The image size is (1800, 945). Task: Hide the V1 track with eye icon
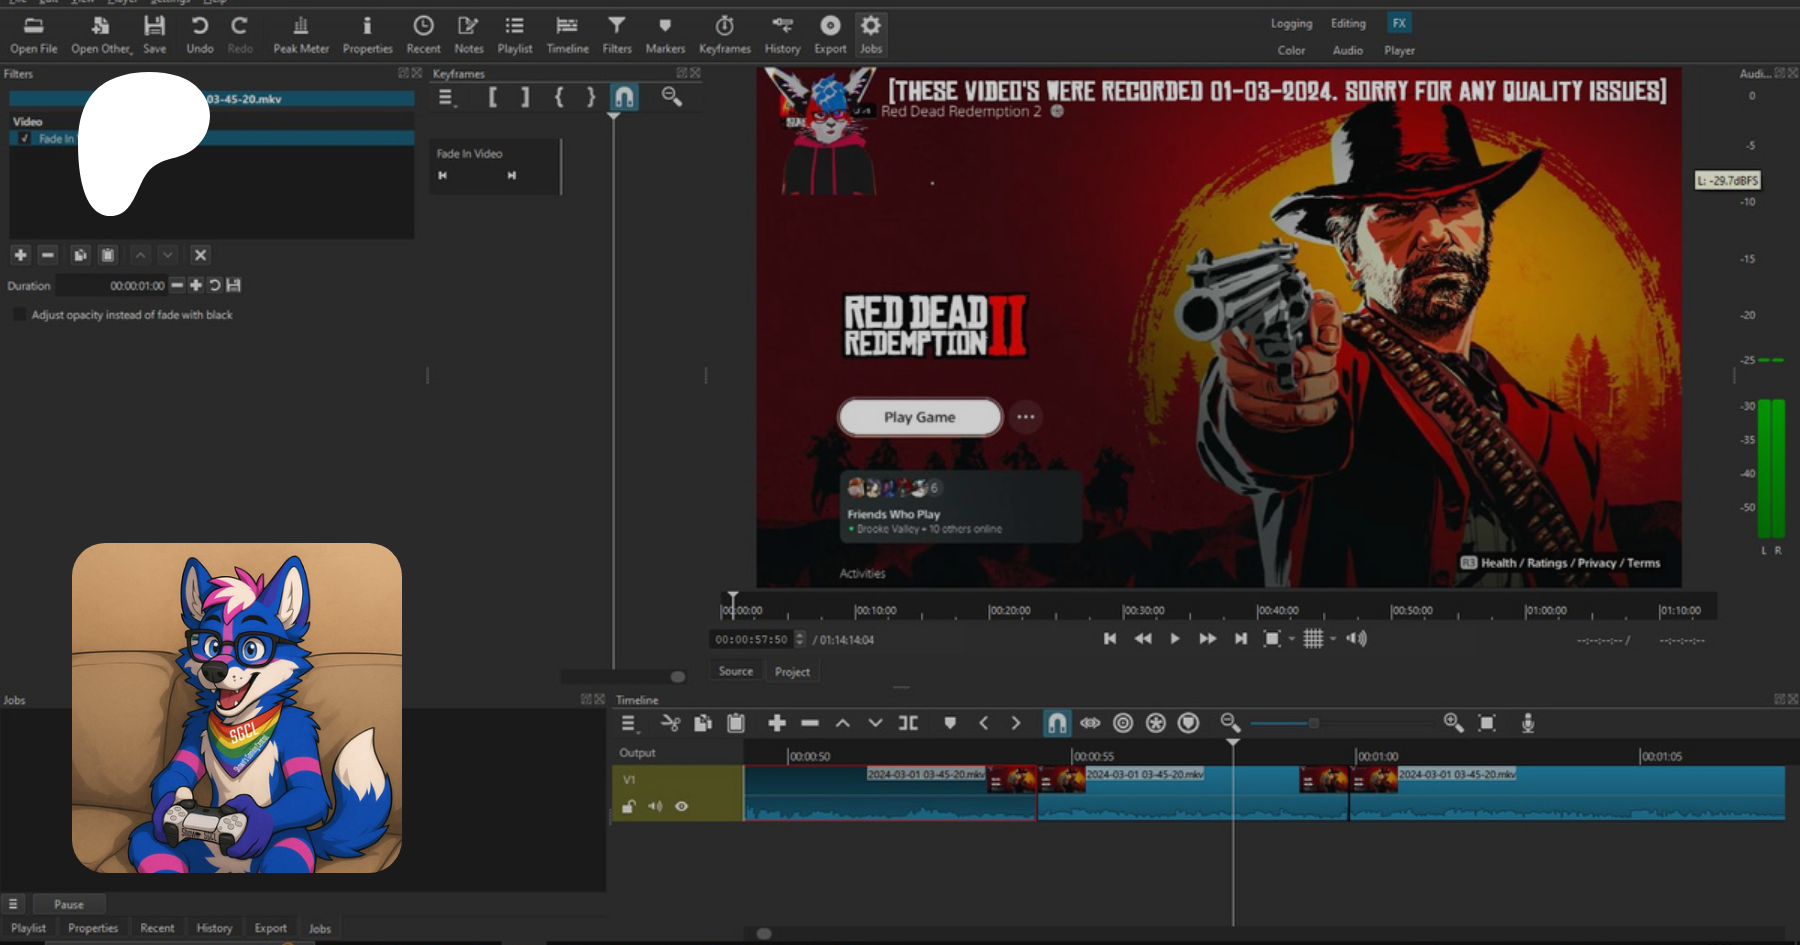pyautogui.click(x=682, y=807)
